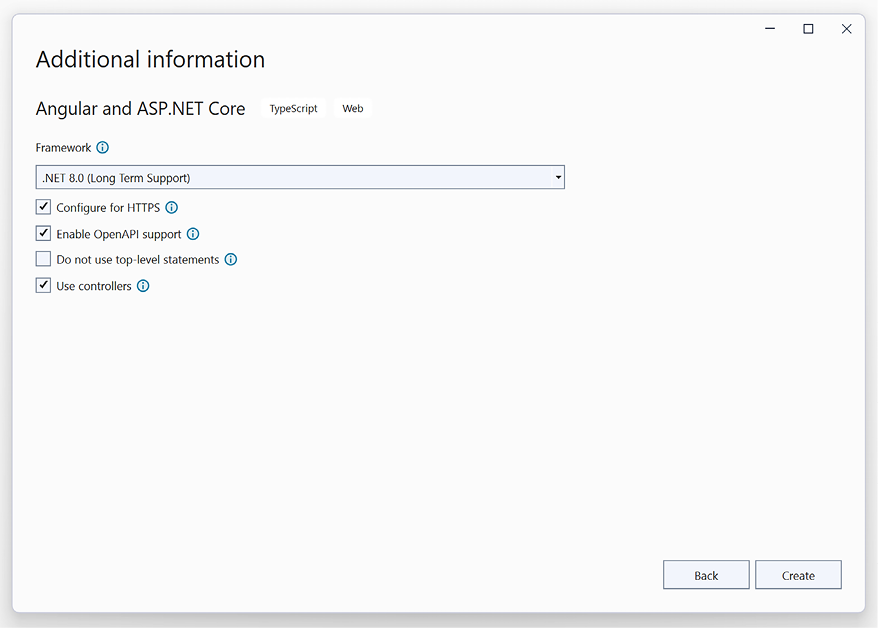This screenshot has height=628, width=878.
Task: Minimize the dialog window
Action: coord(770,29)
